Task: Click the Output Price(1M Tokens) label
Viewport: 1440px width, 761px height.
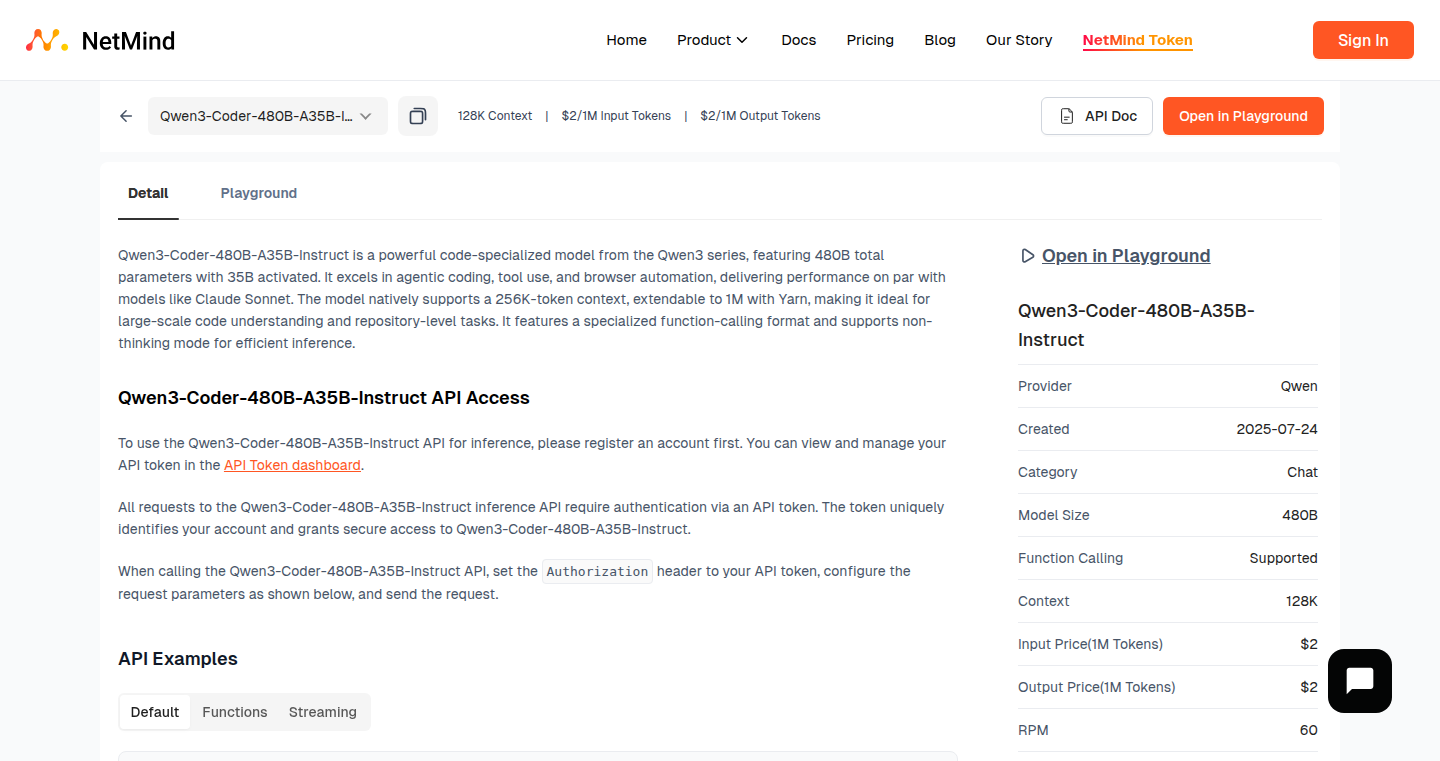Action: coord(1097,687)
